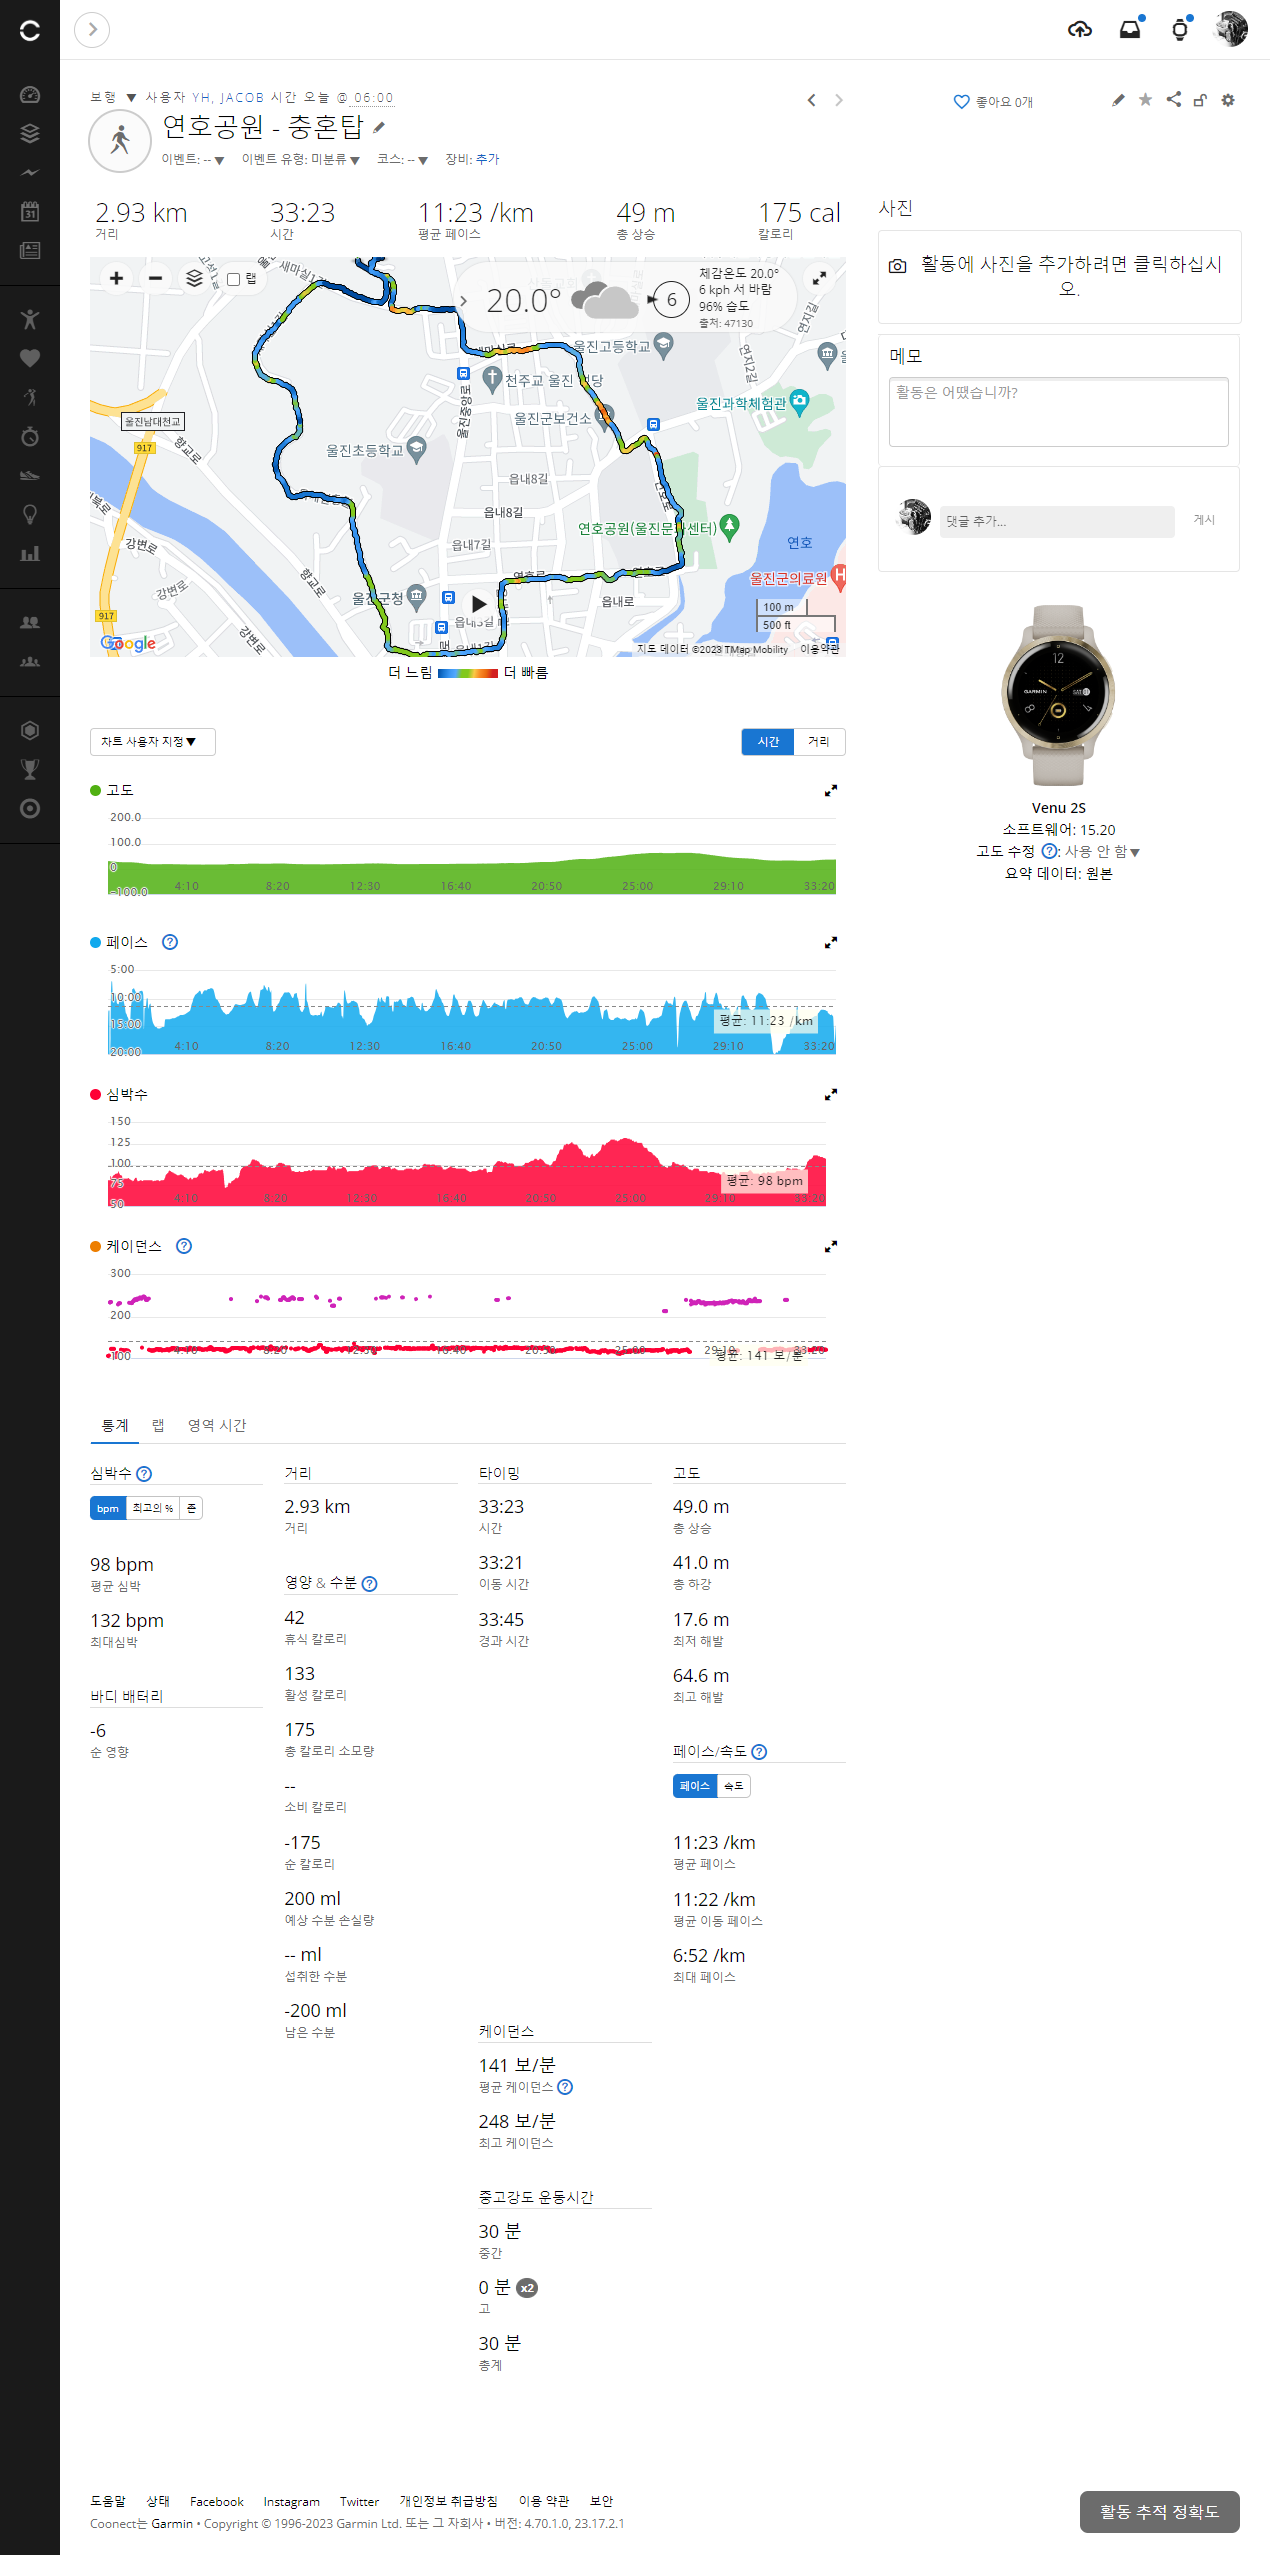Go to the next activity arrow
1270x2555 pixels.
coord(839,100)
